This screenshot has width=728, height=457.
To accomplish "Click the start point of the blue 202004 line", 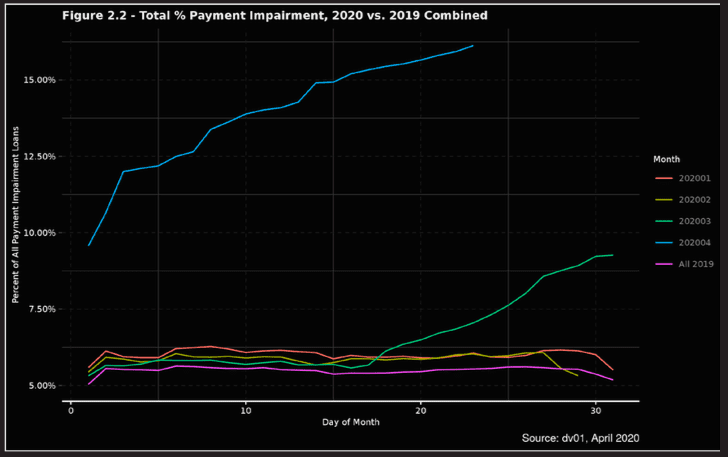I will tap(89, 245).
